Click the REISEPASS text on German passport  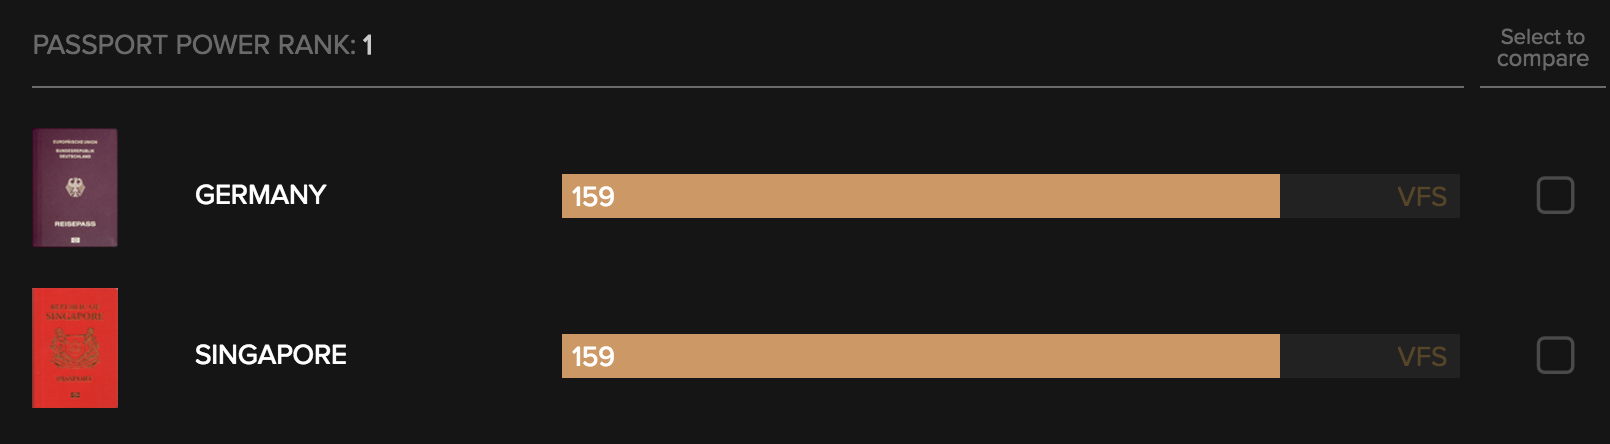75,224
